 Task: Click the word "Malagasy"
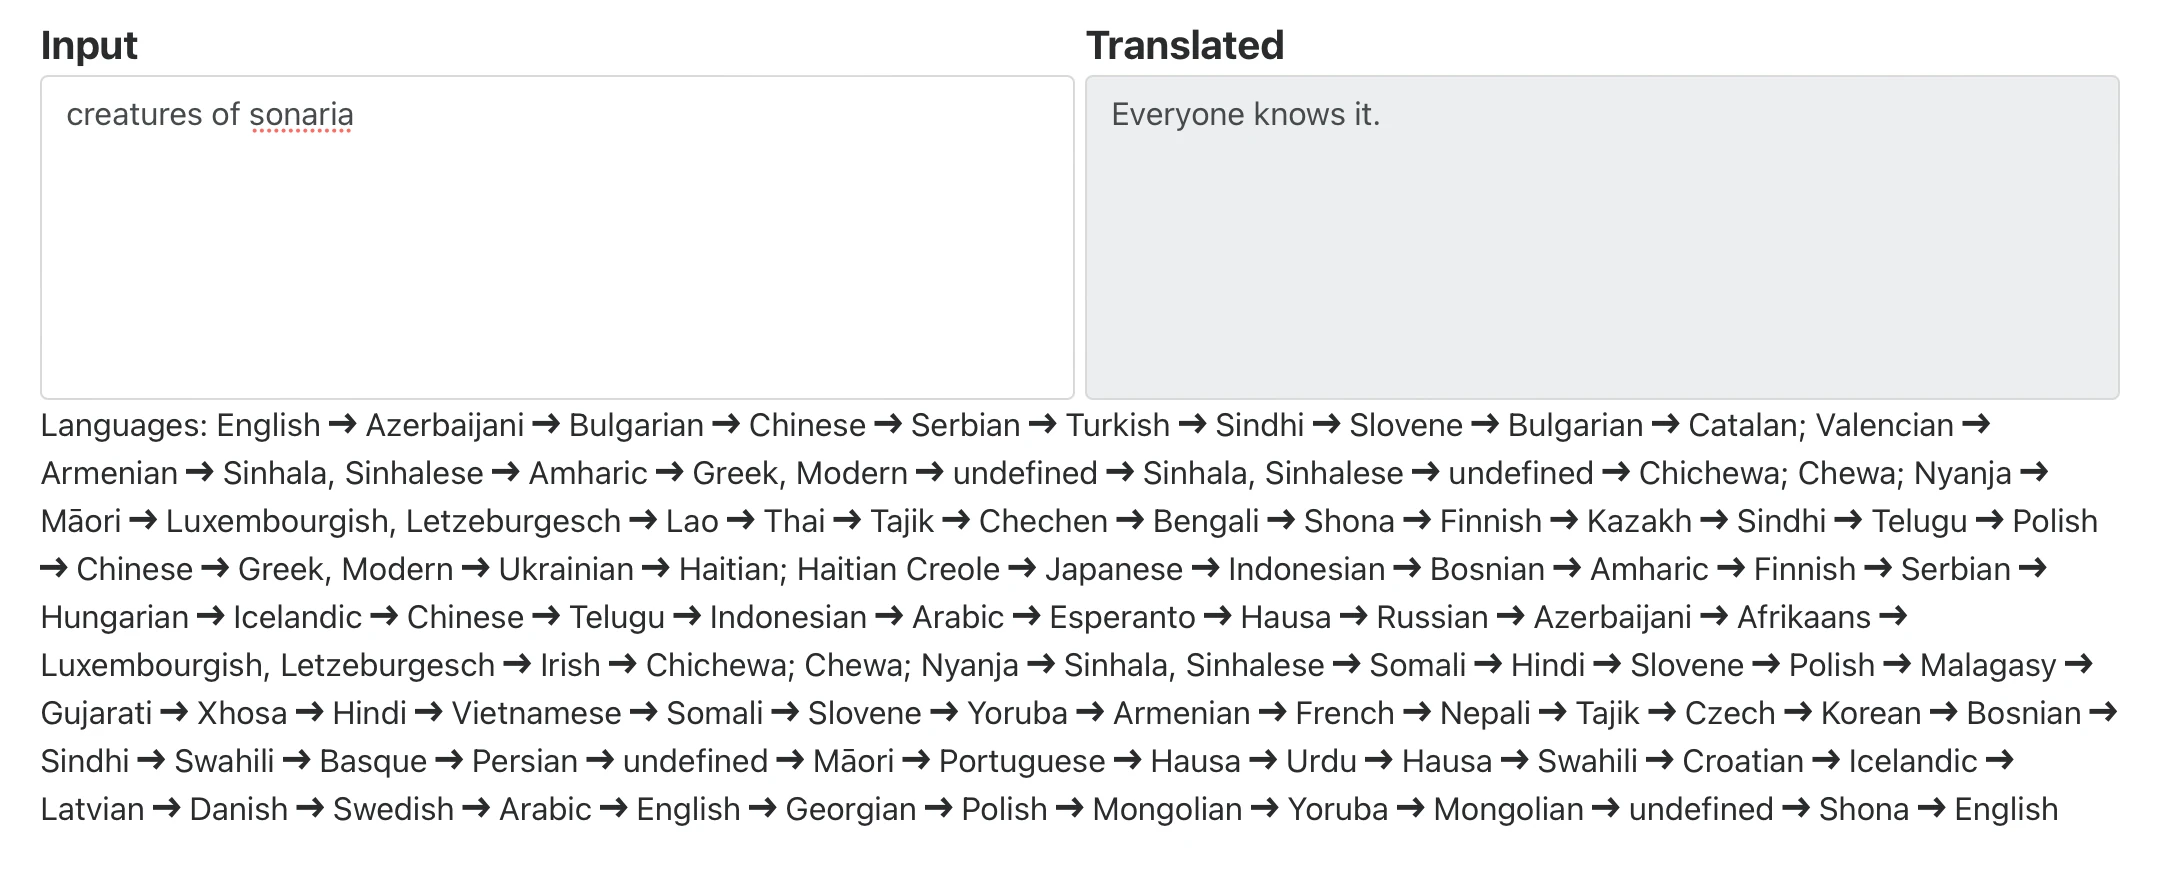click(1987, 666)
